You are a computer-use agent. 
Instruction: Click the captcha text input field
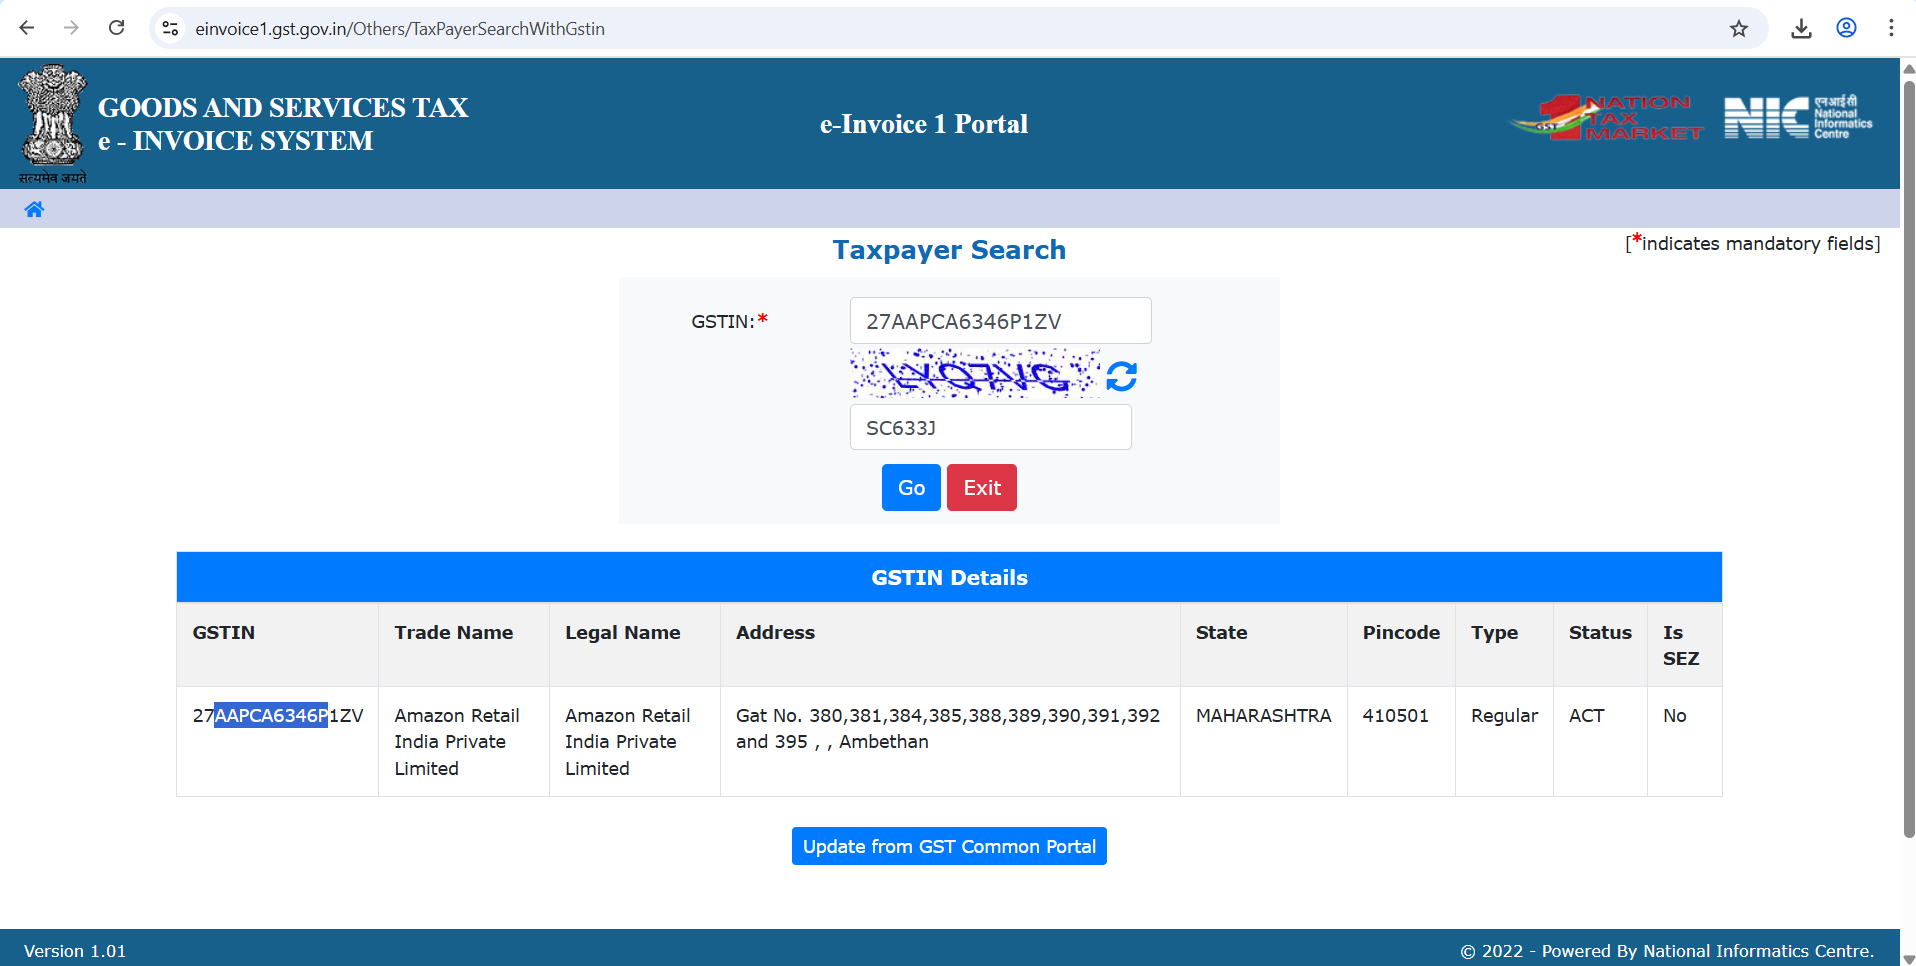tap(990, 427)
